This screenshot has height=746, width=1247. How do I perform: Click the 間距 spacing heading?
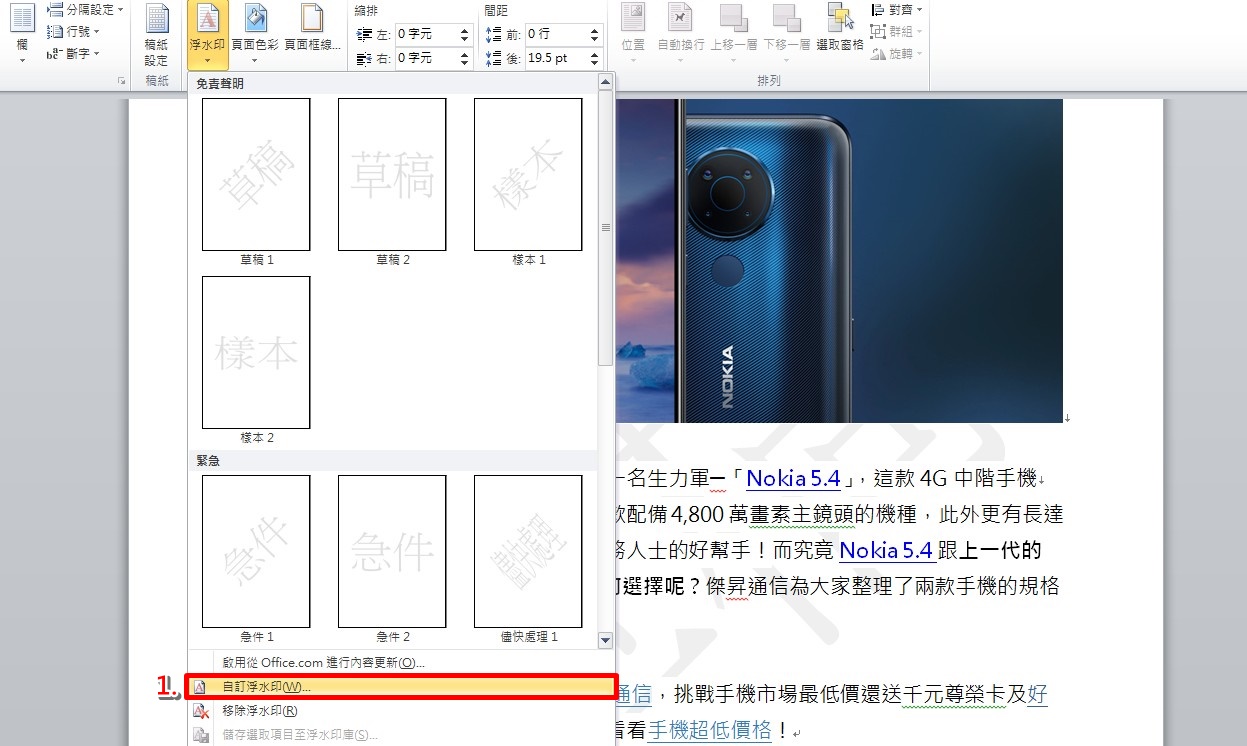pyautogui.click(x=496, y=10)
